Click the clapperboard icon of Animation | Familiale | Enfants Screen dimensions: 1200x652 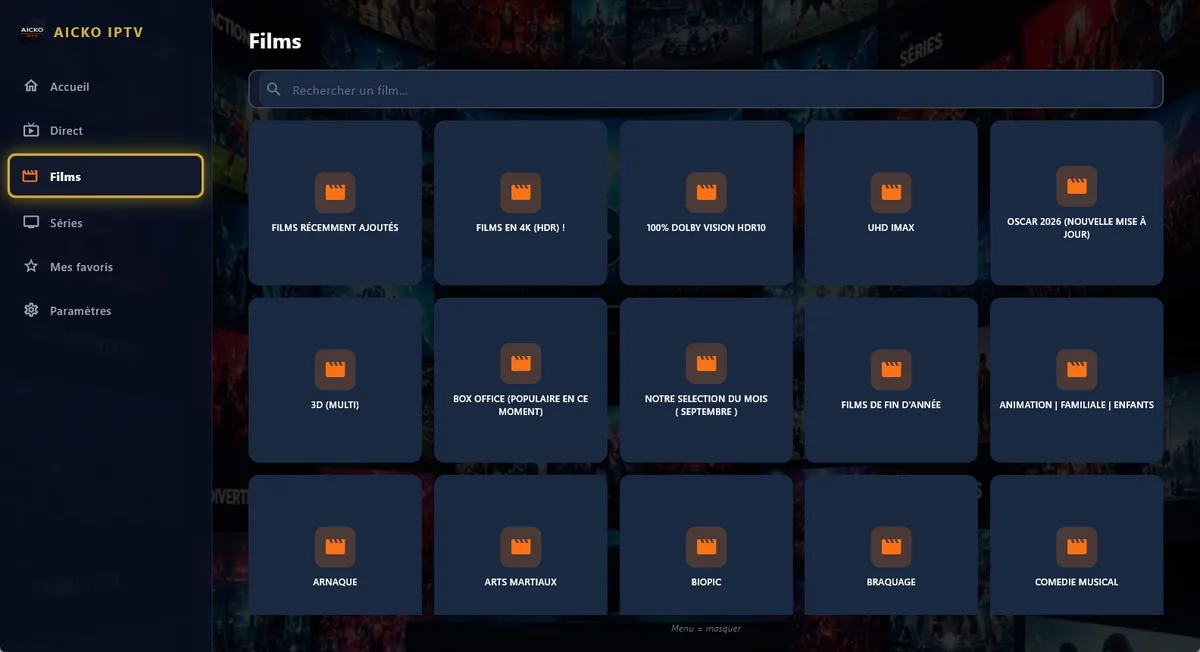click(x=1077, y=370)
